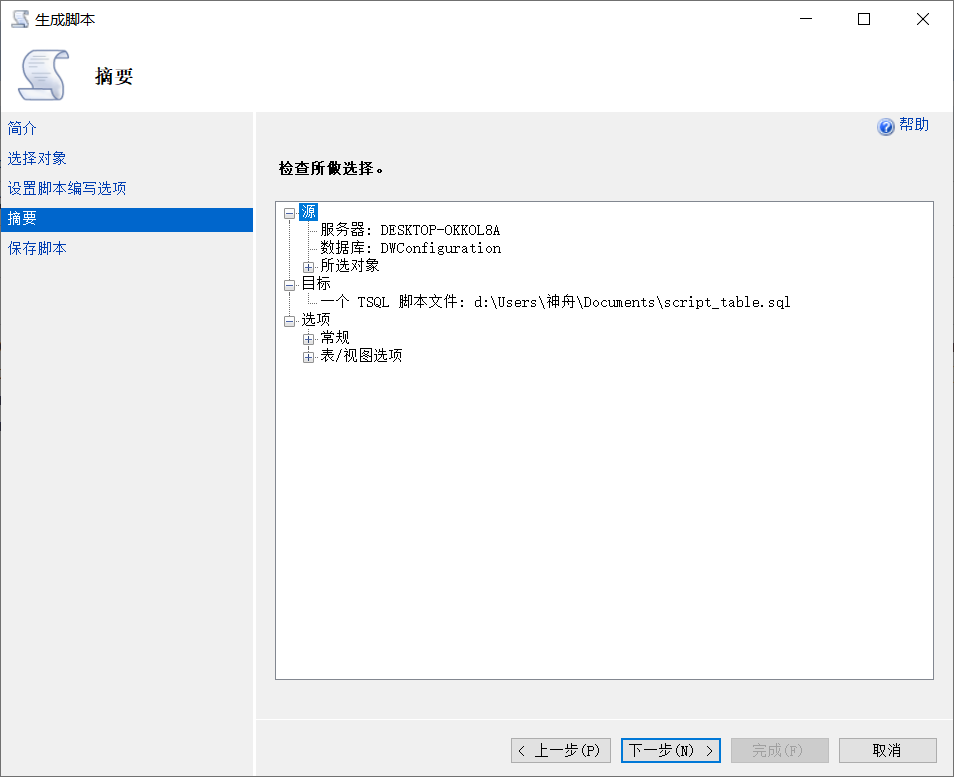The image size is (954, 777).
Task: Select the 源 tree item label
Action: [308, 212]
